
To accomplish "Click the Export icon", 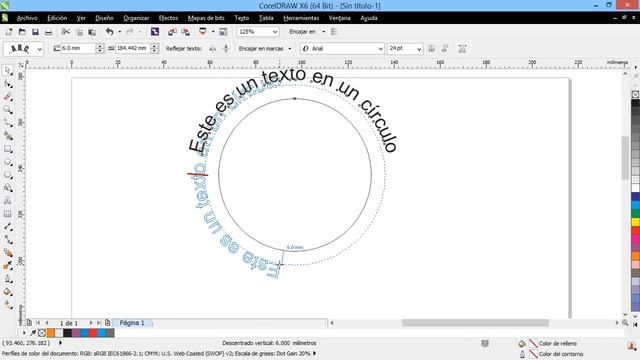I will pos(185,31).
